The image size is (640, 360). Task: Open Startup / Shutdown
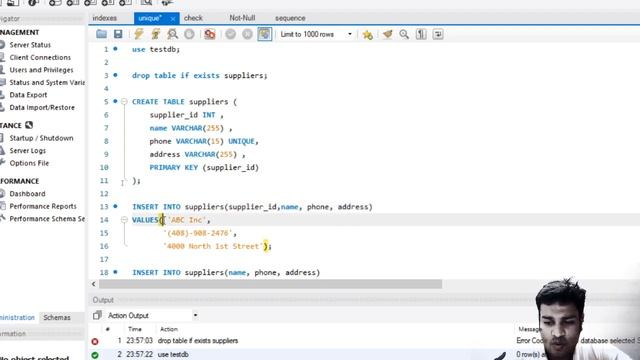click(41, 138)
